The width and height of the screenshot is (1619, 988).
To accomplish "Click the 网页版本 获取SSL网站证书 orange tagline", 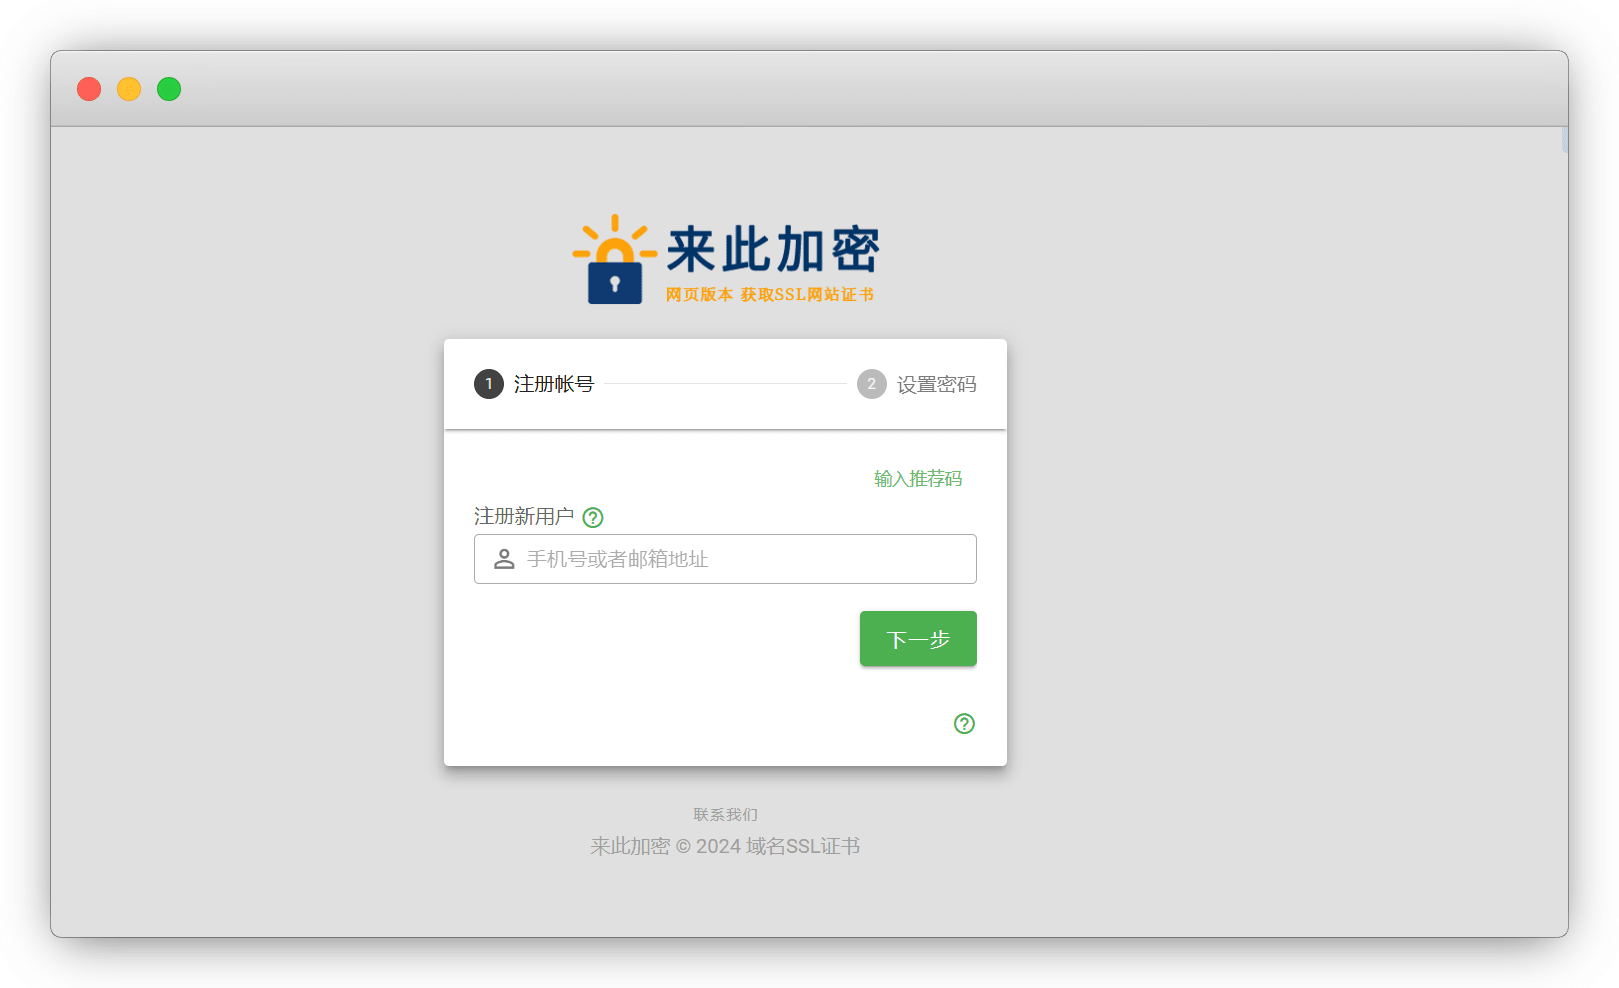I will [x=770, y=294].
